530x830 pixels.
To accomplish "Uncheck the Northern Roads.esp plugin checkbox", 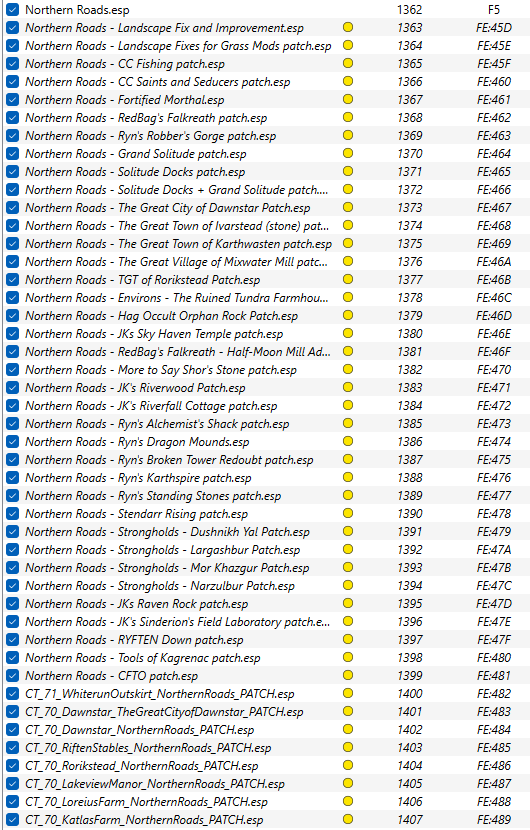I will point(13,10).
